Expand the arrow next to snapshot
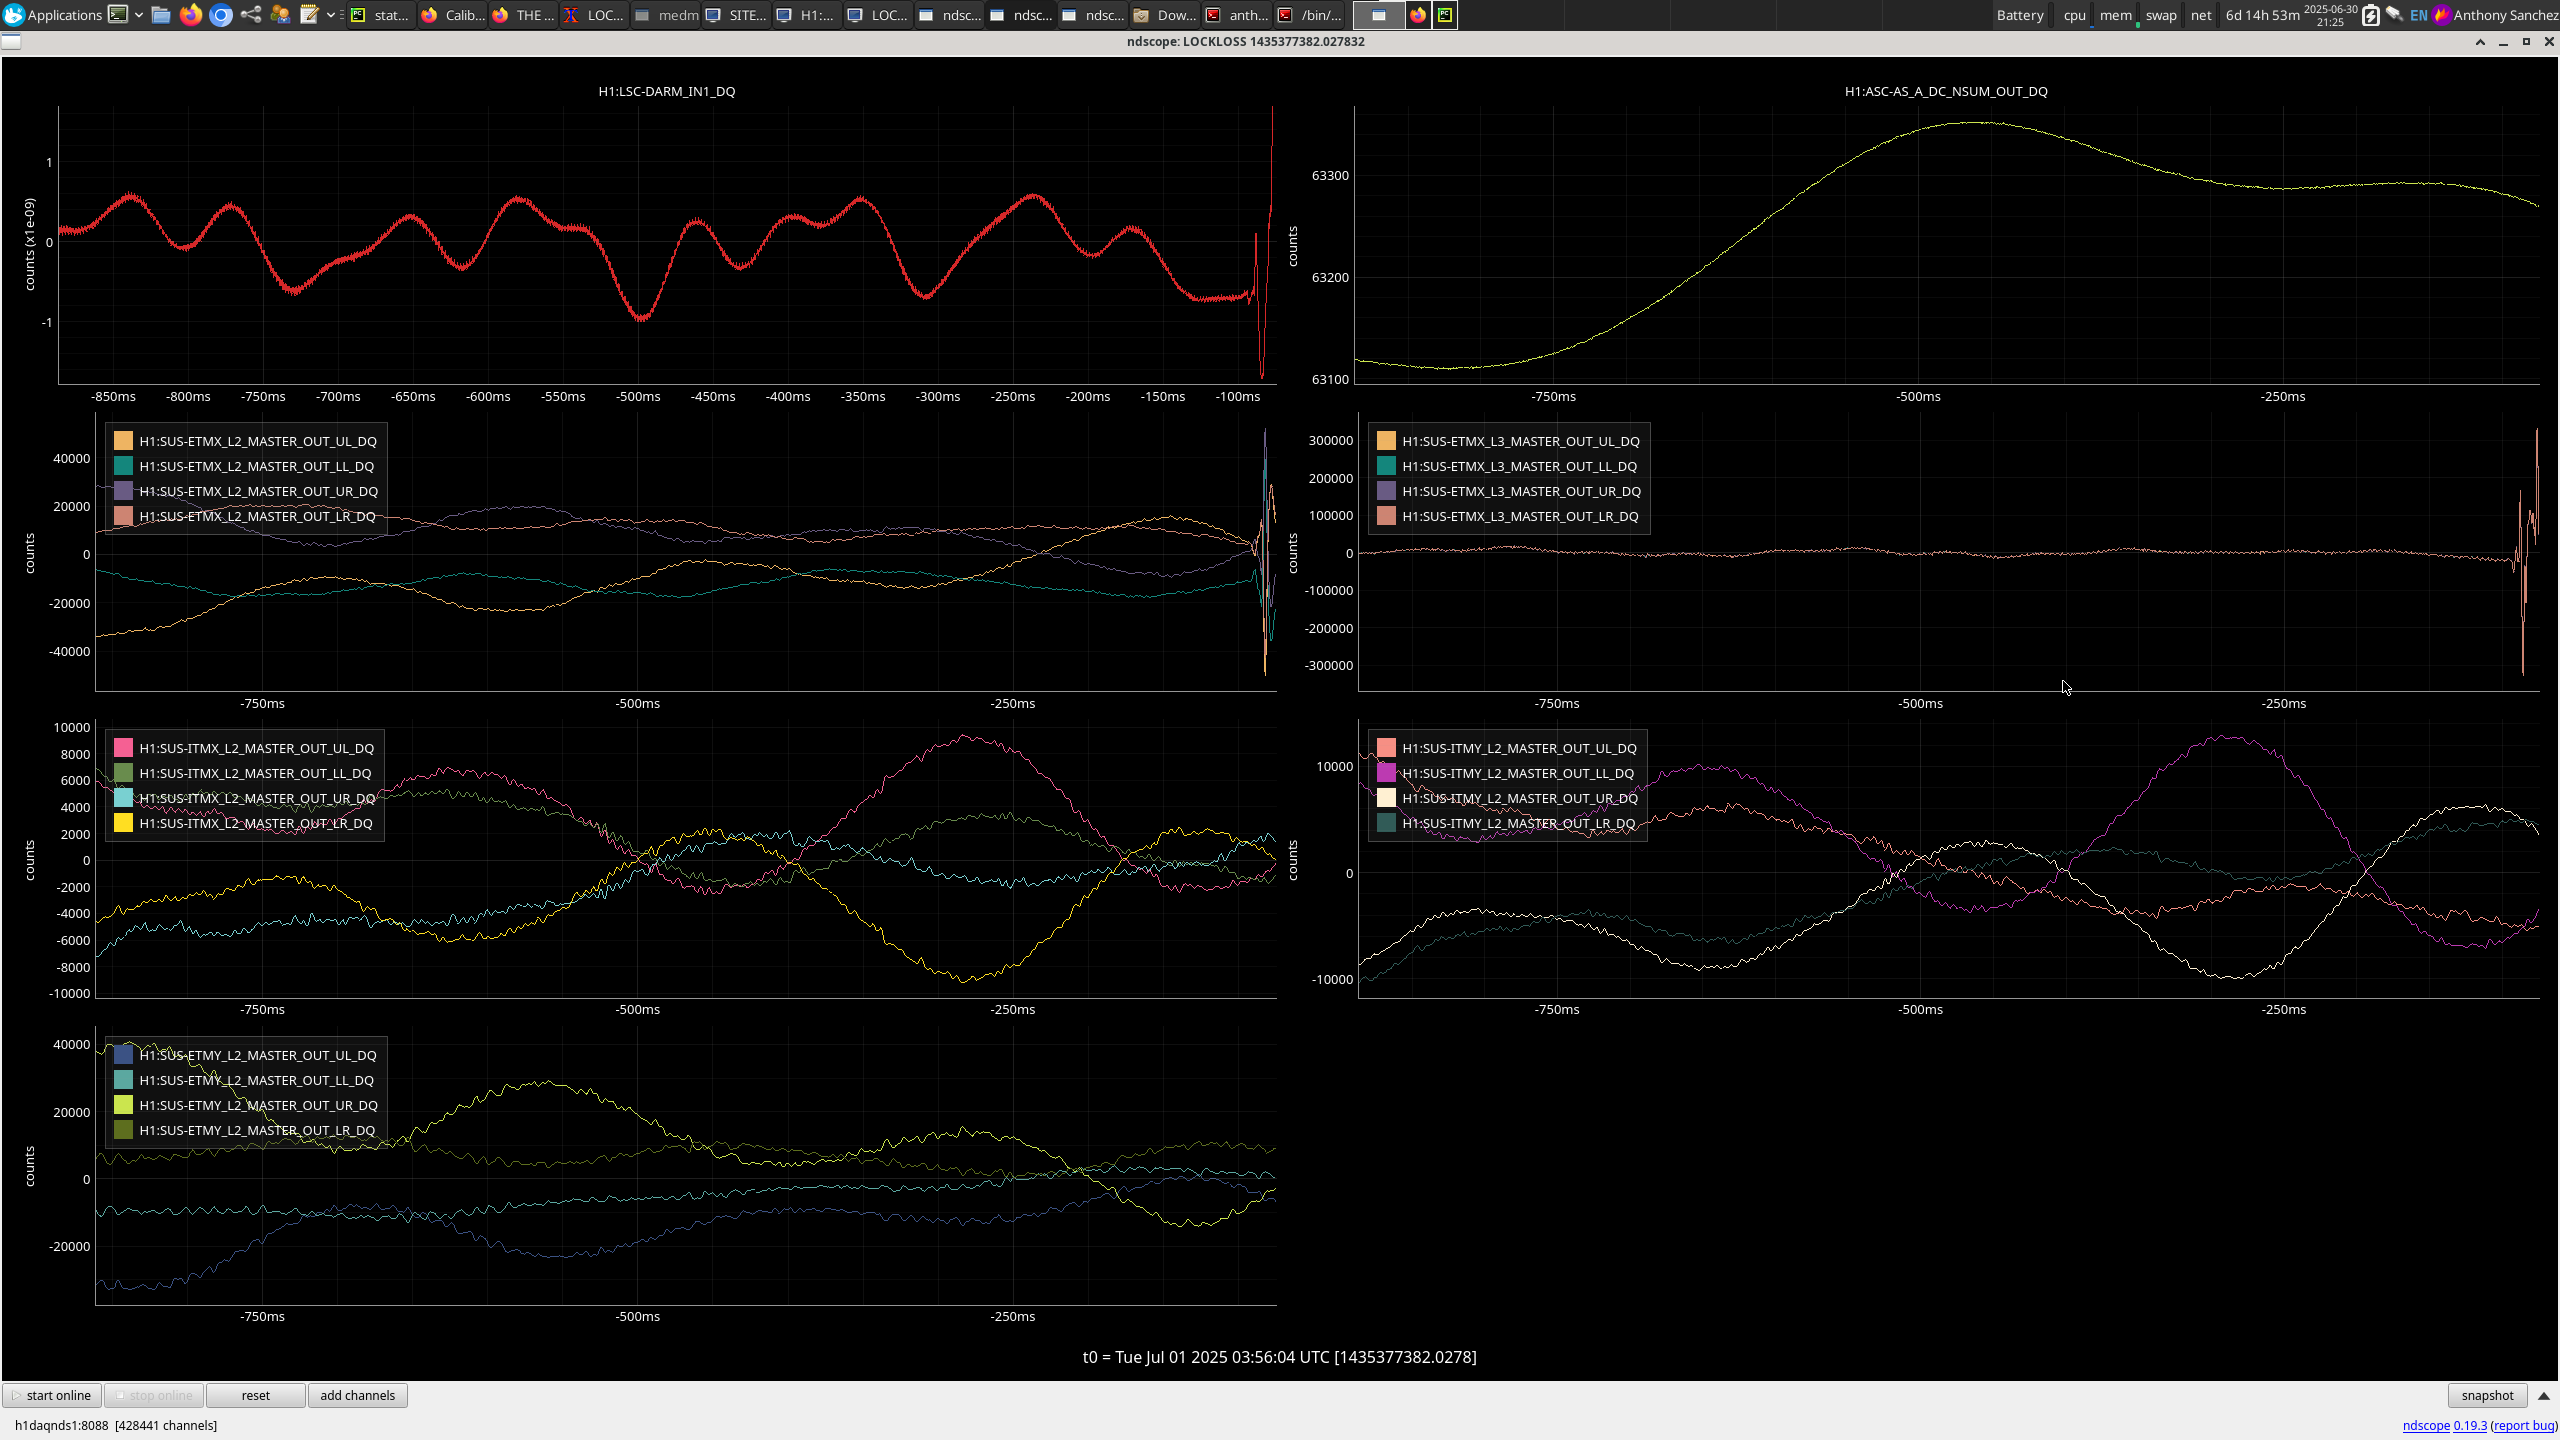The width and height of the screenshot is (2560, 1440). [x=2544, y=1395]
